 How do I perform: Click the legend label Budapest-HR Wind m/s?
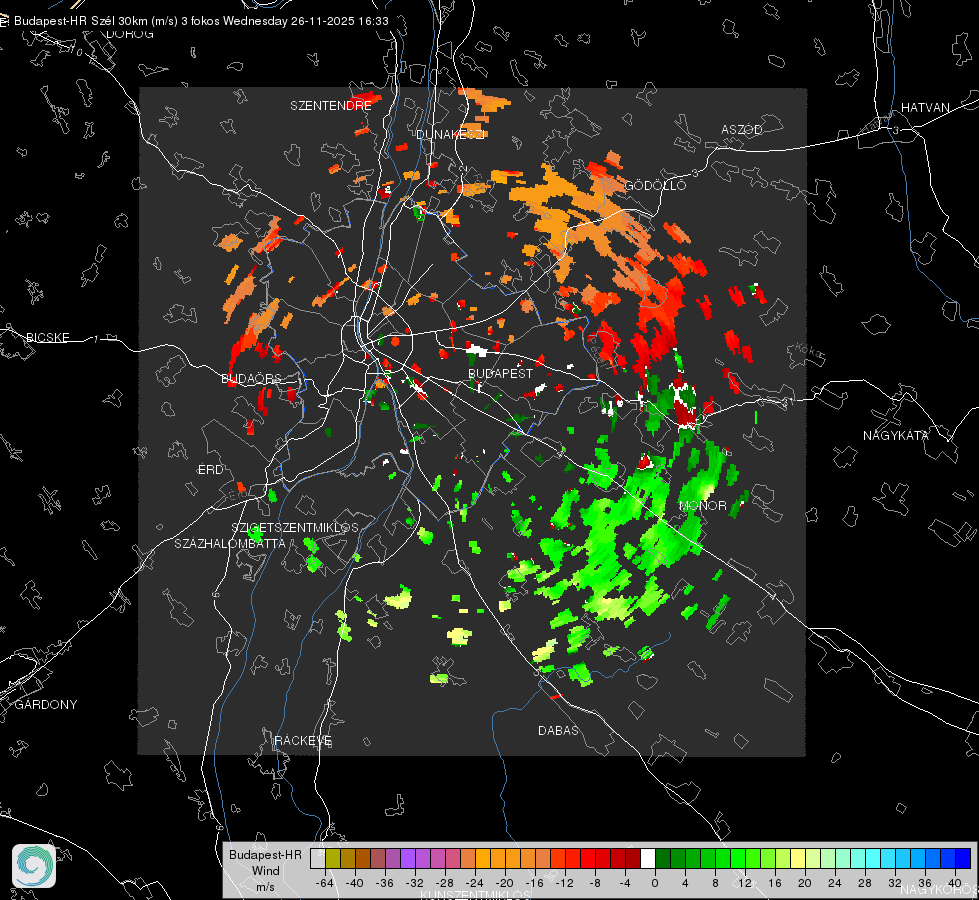click(265, 871)
